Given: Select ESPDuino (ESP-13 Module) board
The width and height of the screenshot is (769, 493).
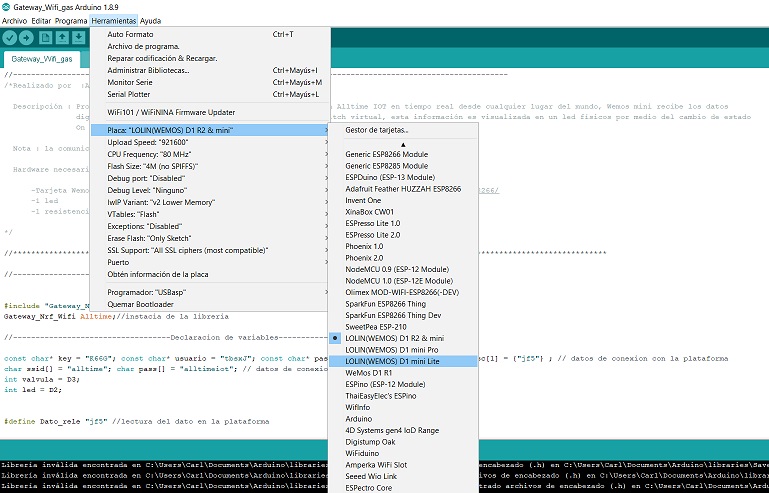Looking at the screenshot, I should tap(403, 177).
